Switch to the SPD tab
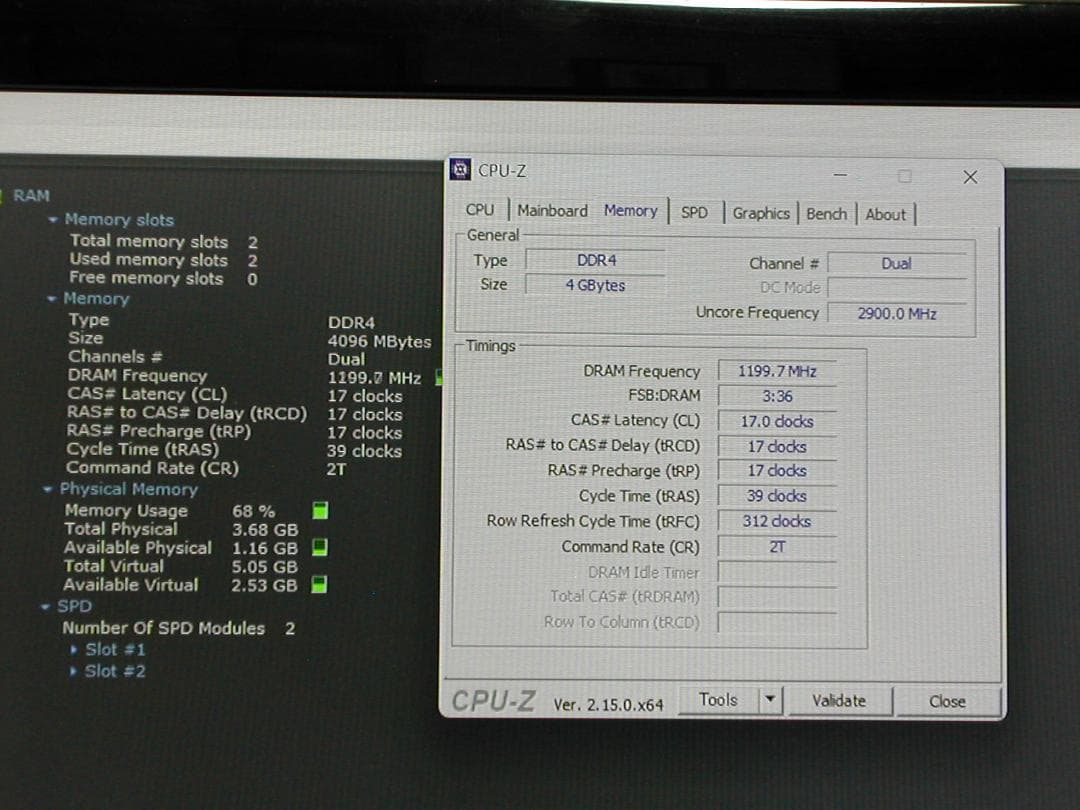This screenshot has width=1080, height=810. pos(695,213)
